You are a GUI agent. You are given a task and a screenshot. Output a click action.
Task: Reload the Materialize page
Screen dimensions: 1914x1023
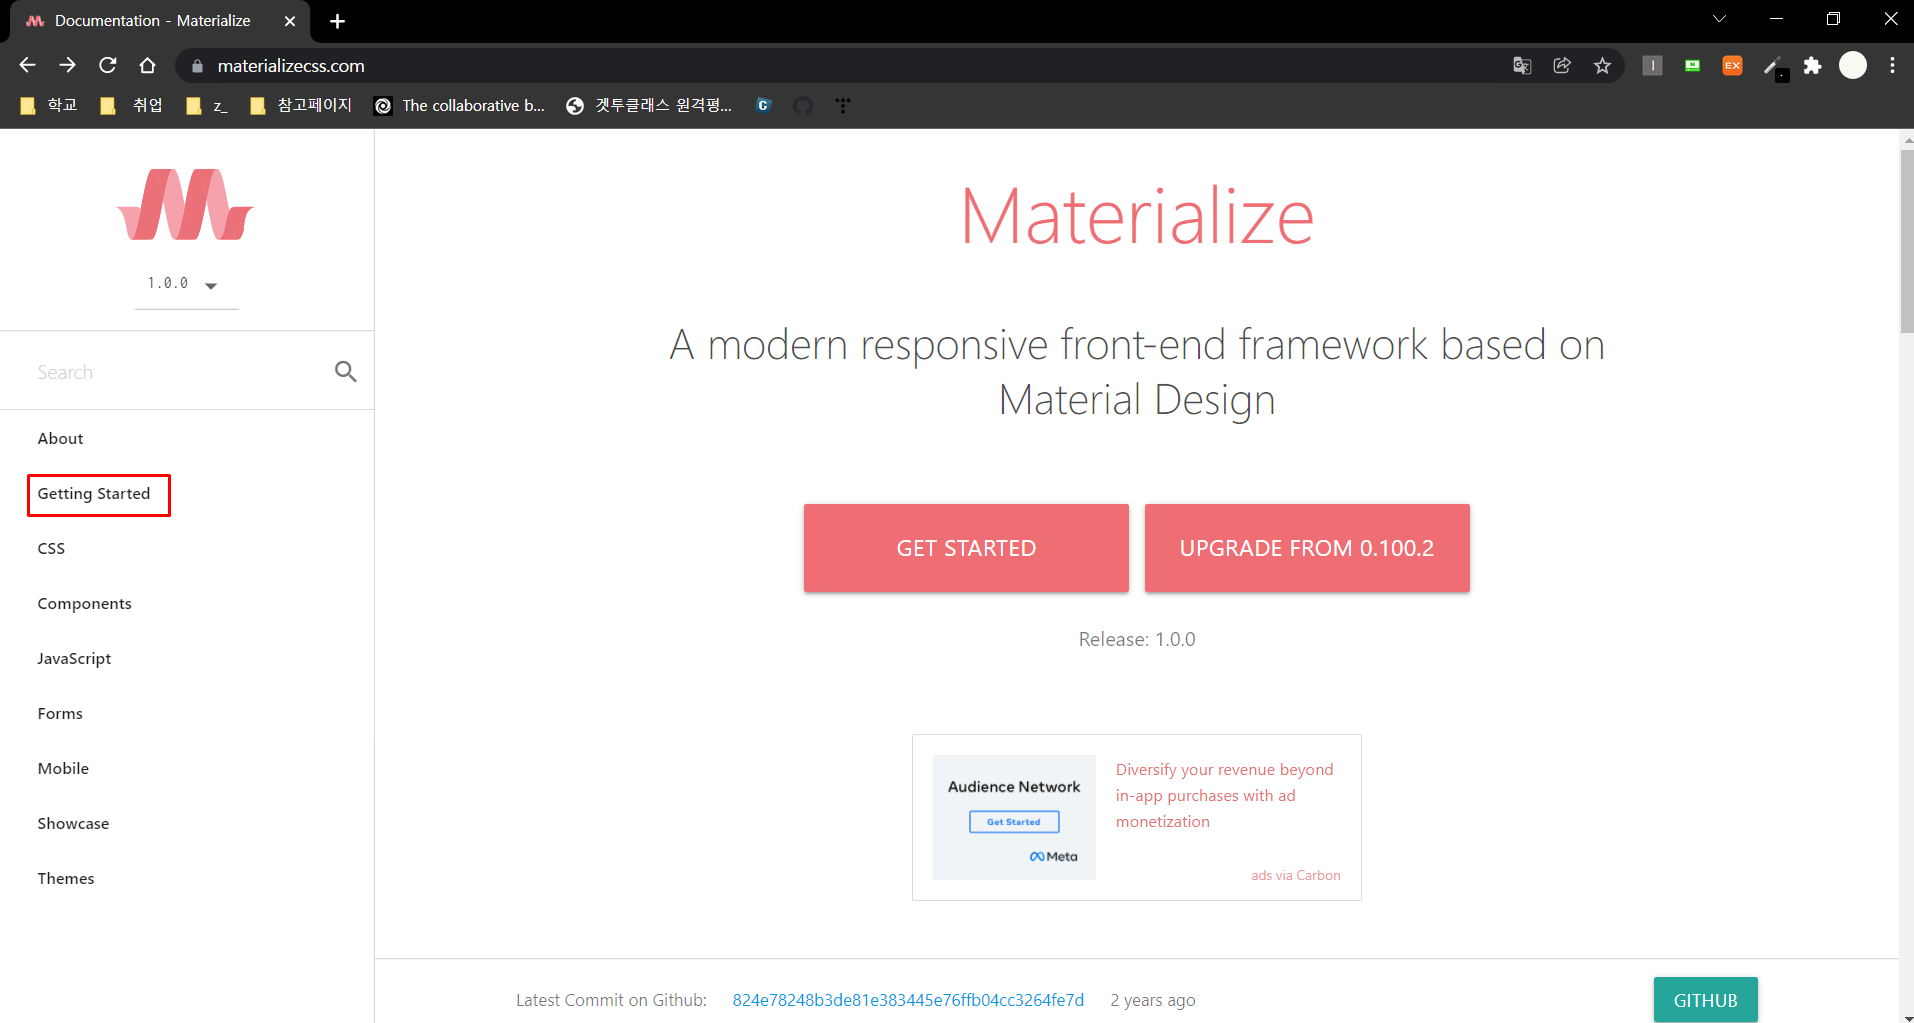pos(107,65)
